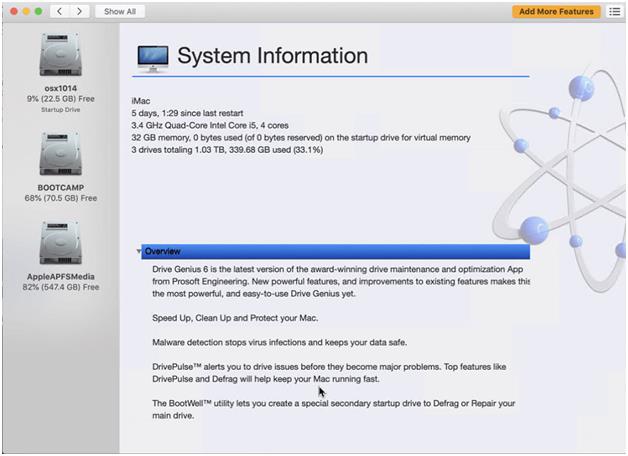The image size is (628, 456).
Task: Click the '82% (547.4 GB) Free' text
Action: click(x=61, y=287)
